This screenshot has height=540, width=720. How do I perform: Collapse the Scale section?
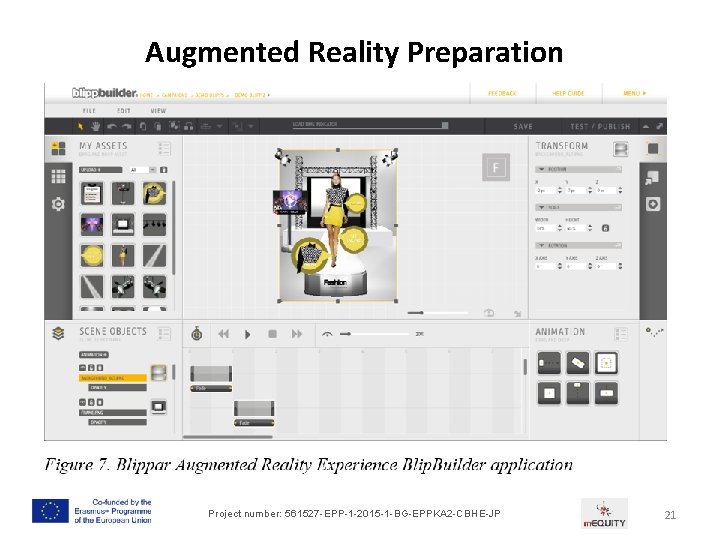pyautogui.click(x=578, y=208)
